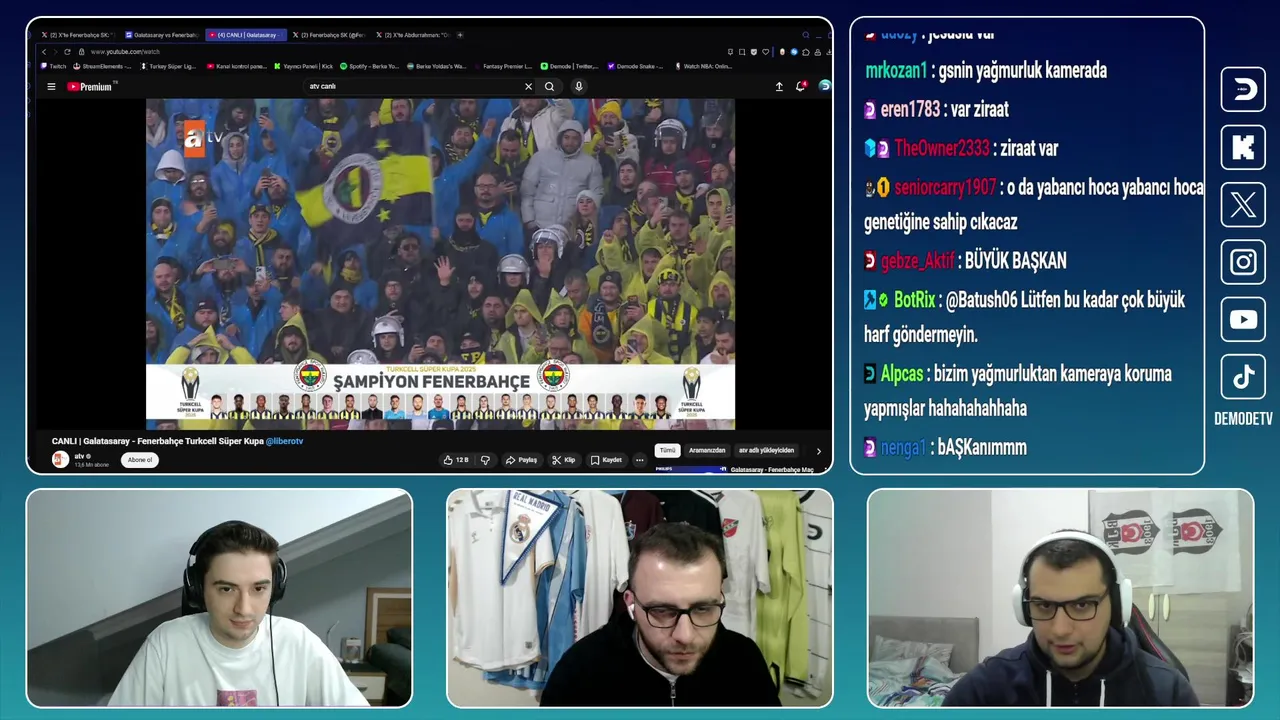Click chat username mrkozan1
Viewport: 1280px width, 720px height.
(x=896, y=71)
